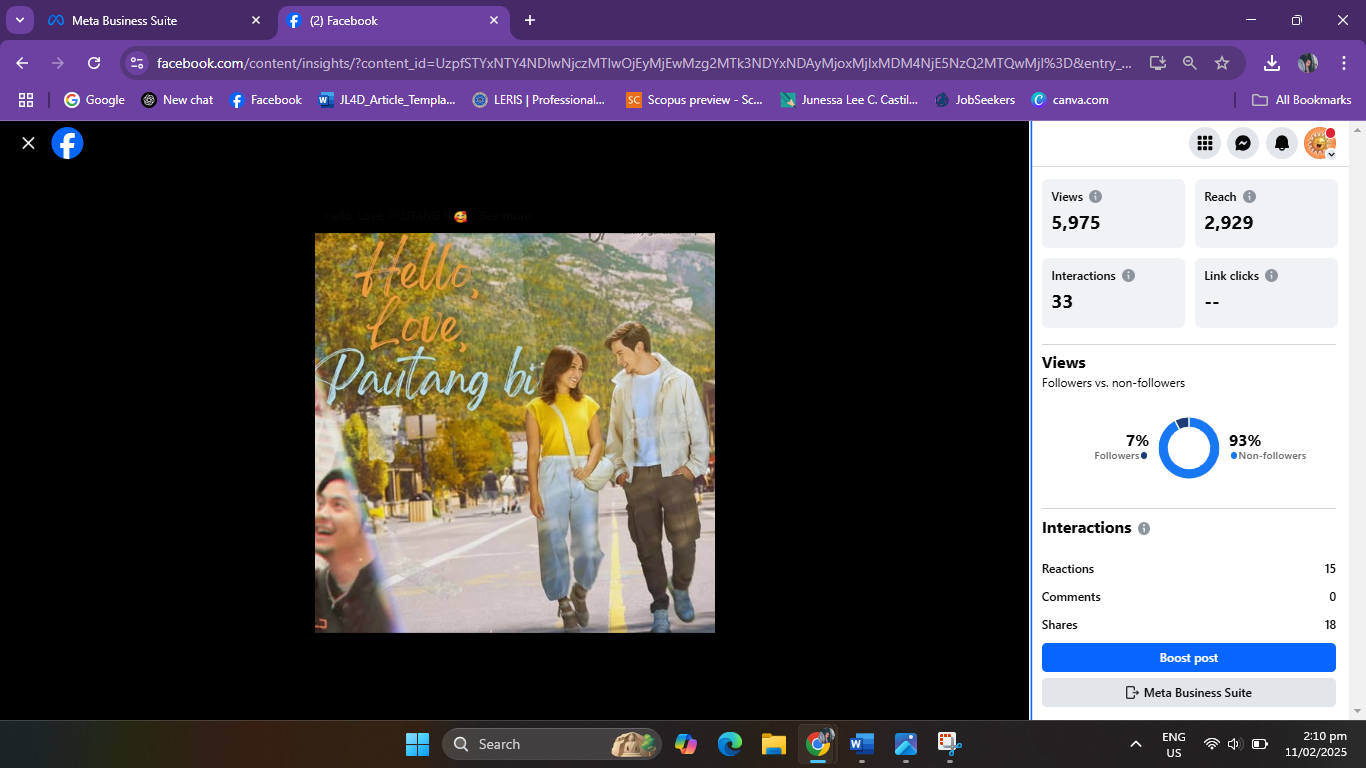Open a new browser tab
The width and height of the screenshot is (1366, 768).
(x=530, y=20)
